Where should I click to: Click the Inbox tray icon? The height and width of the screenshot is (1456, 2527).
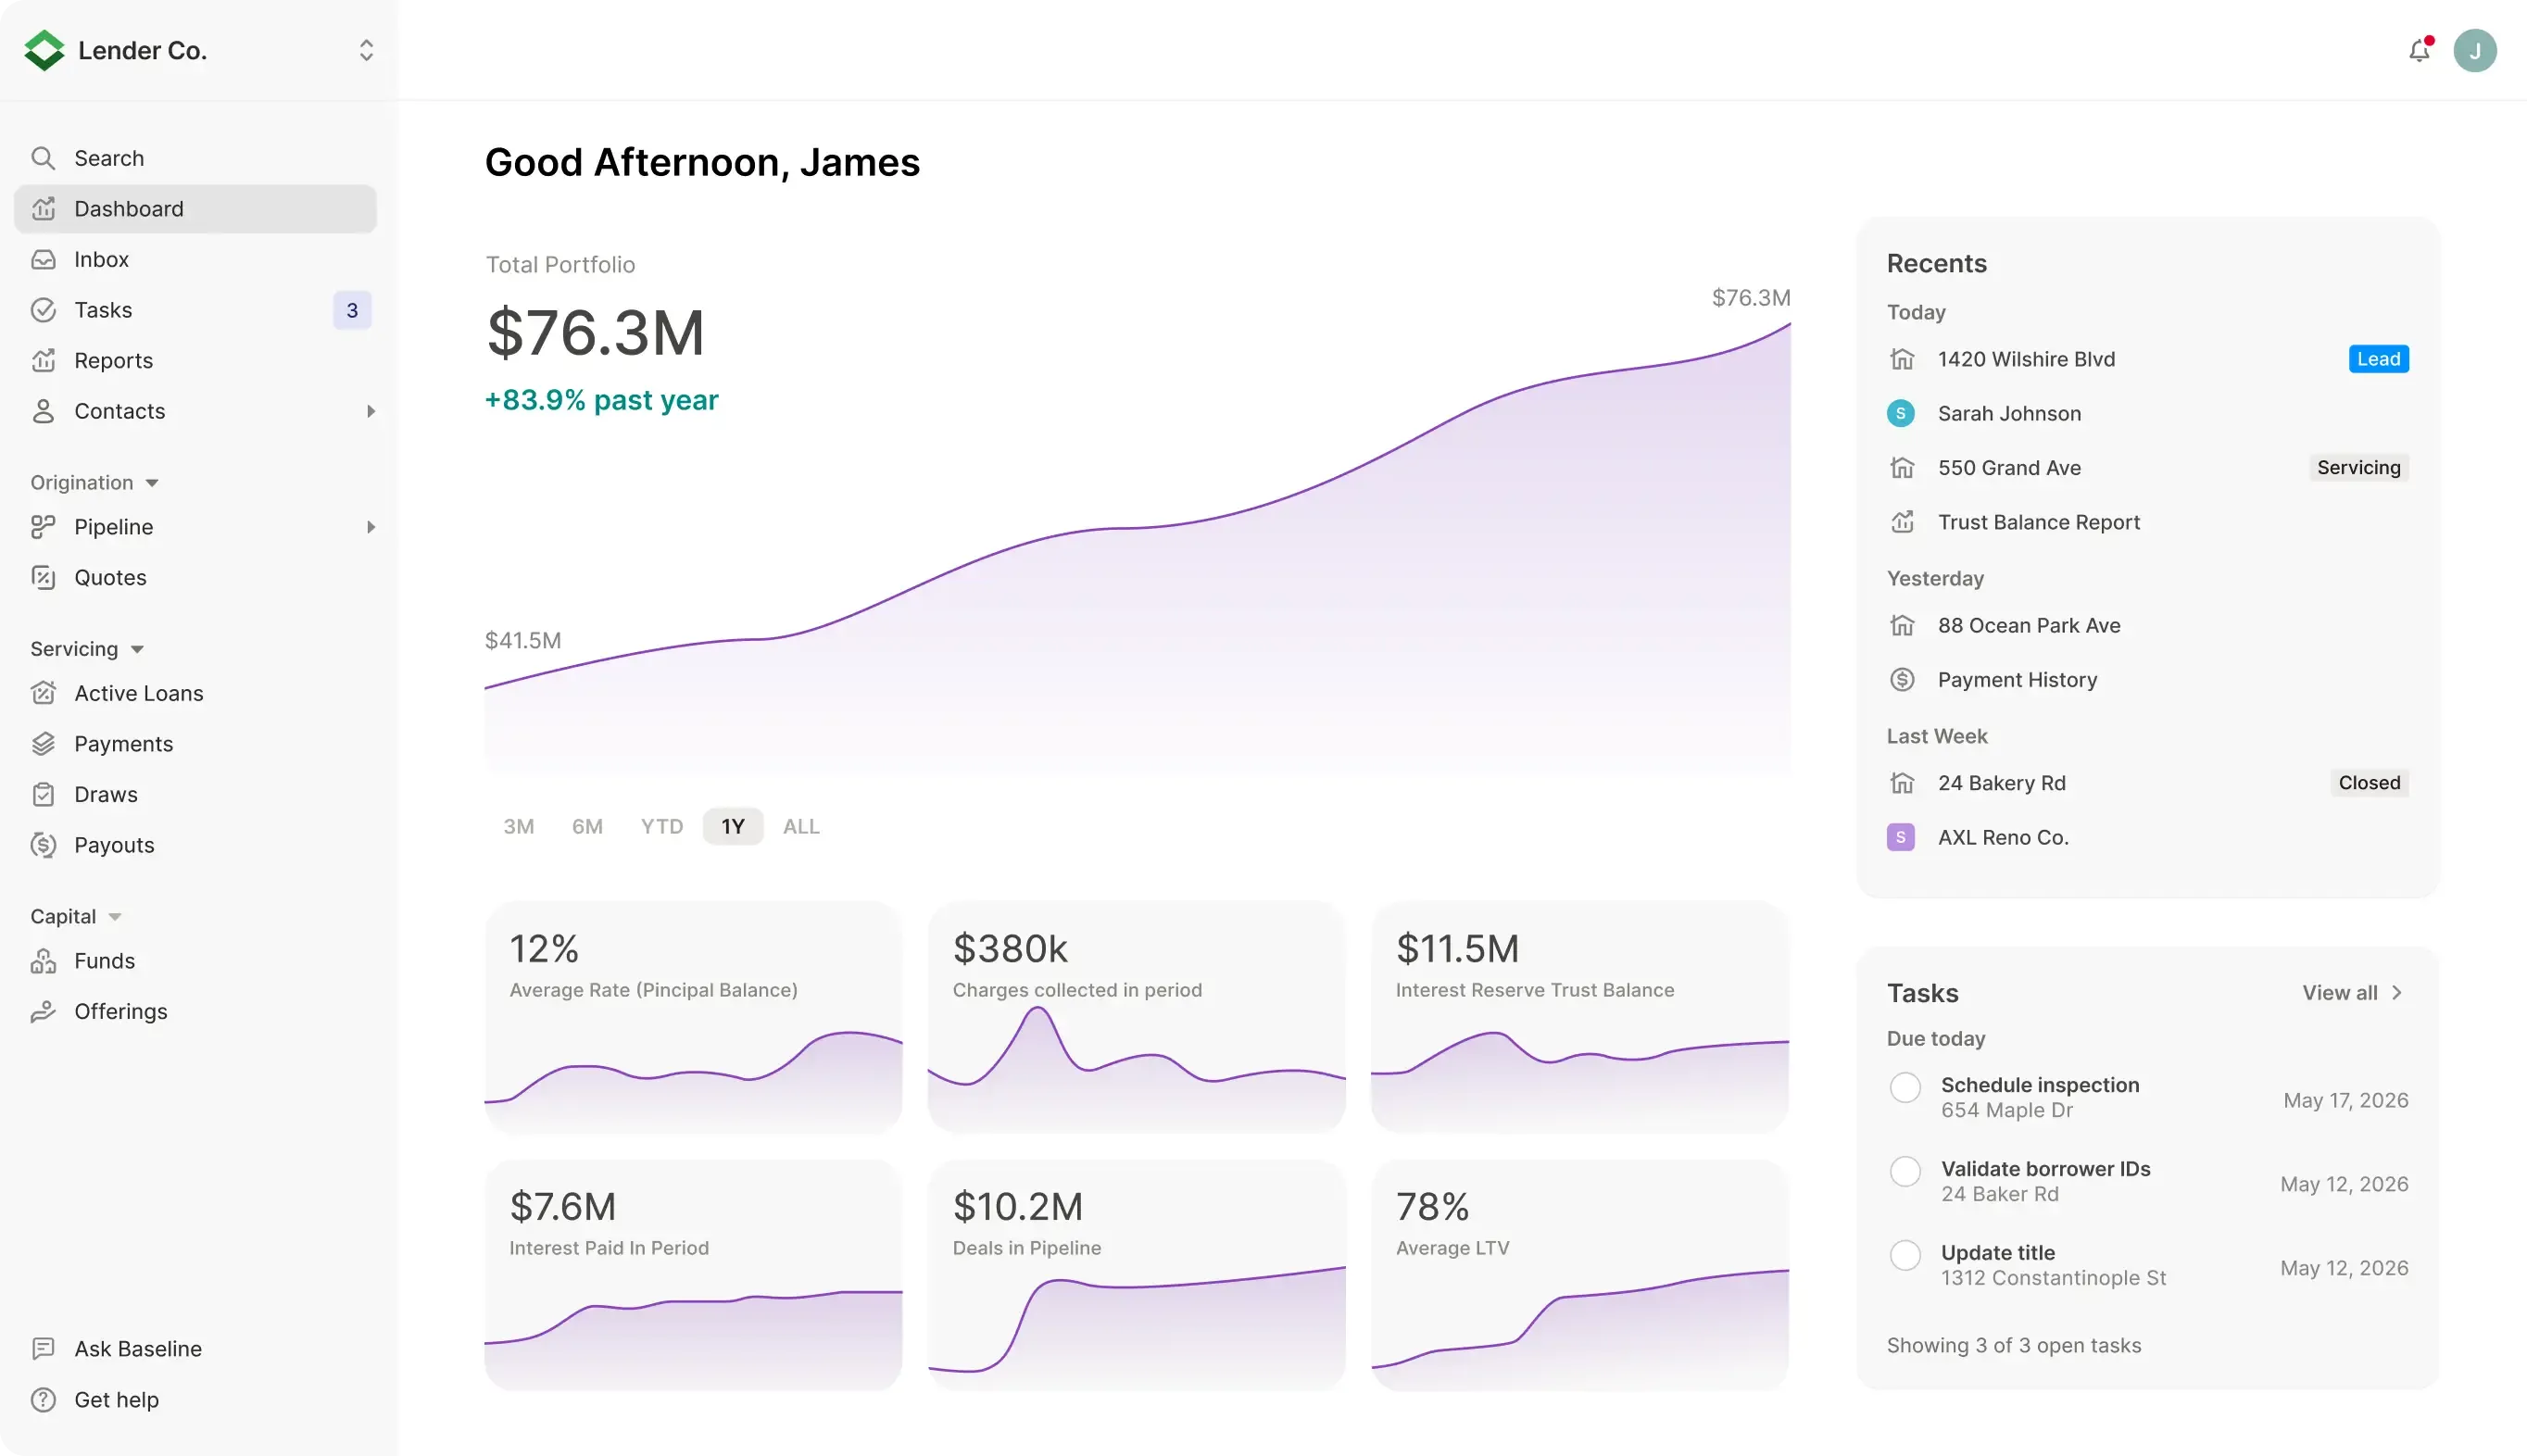coord(43,259)
